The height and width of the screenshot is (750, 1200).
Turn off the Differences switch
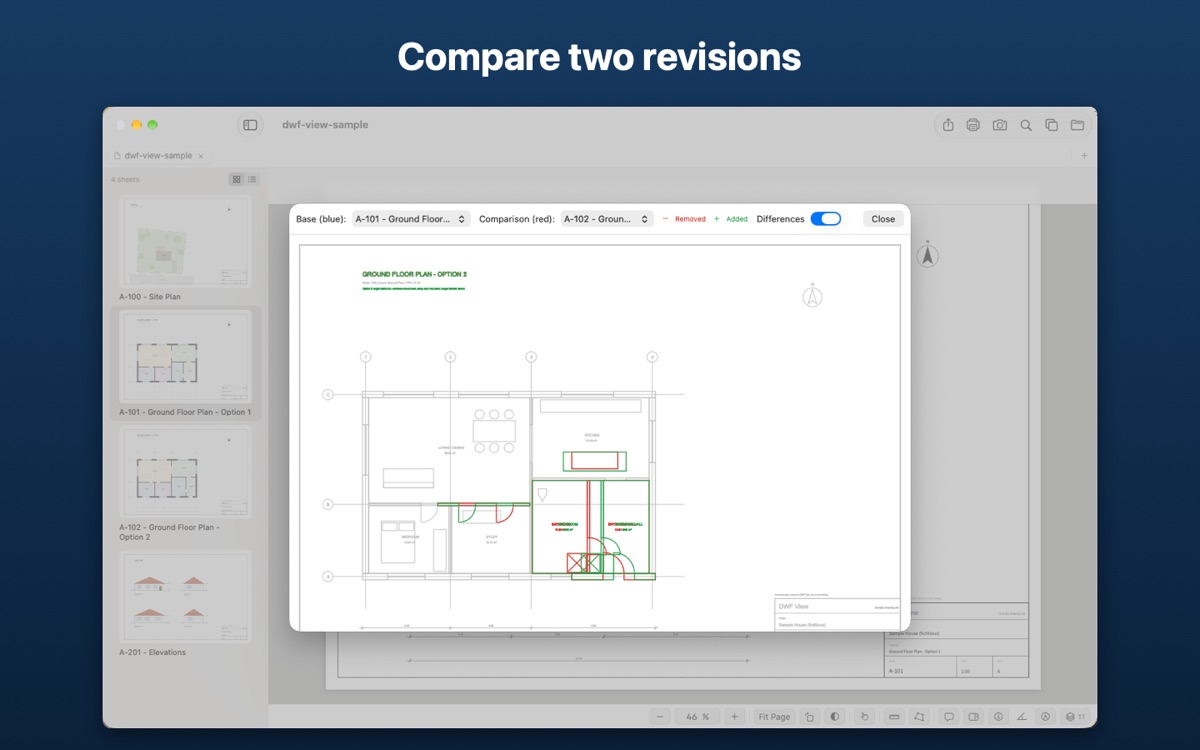826,219
